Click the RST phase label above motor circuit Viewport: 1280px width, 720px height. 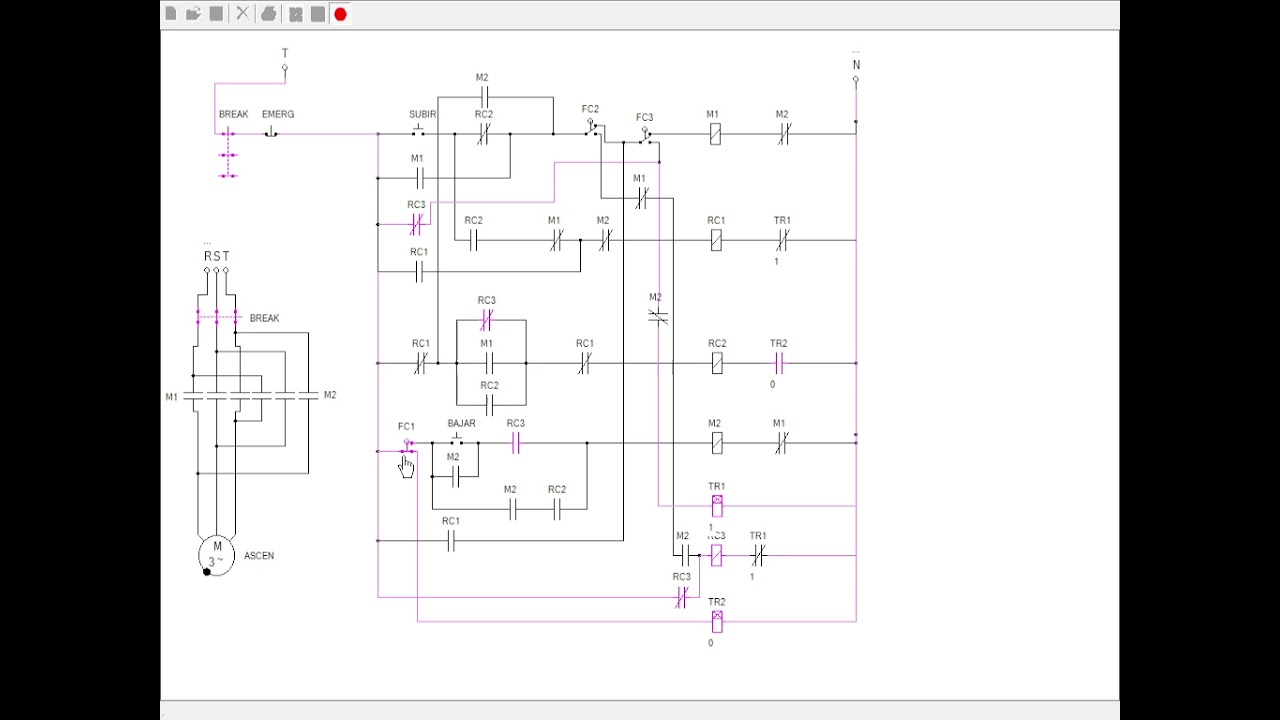[x=216, y=257]
